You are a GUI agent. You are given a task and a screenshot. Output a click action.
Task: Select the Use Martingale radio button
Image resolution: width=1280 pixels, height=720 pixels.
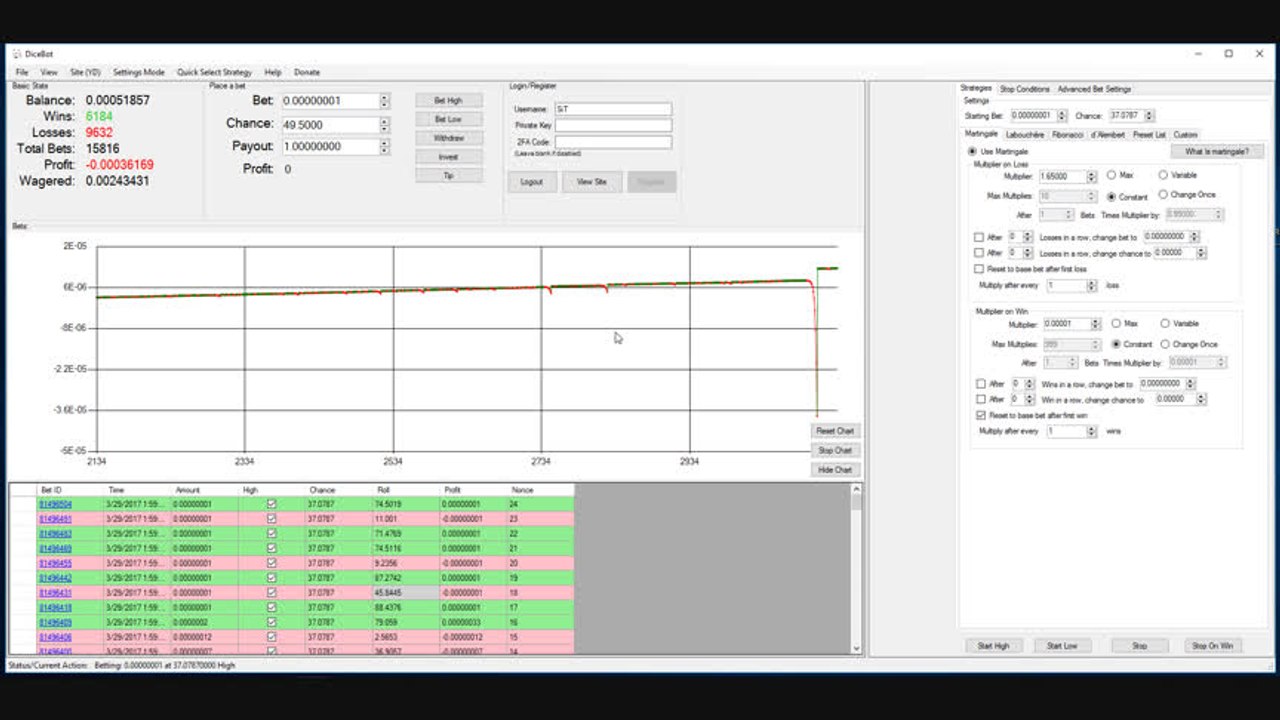coord(972,152)
